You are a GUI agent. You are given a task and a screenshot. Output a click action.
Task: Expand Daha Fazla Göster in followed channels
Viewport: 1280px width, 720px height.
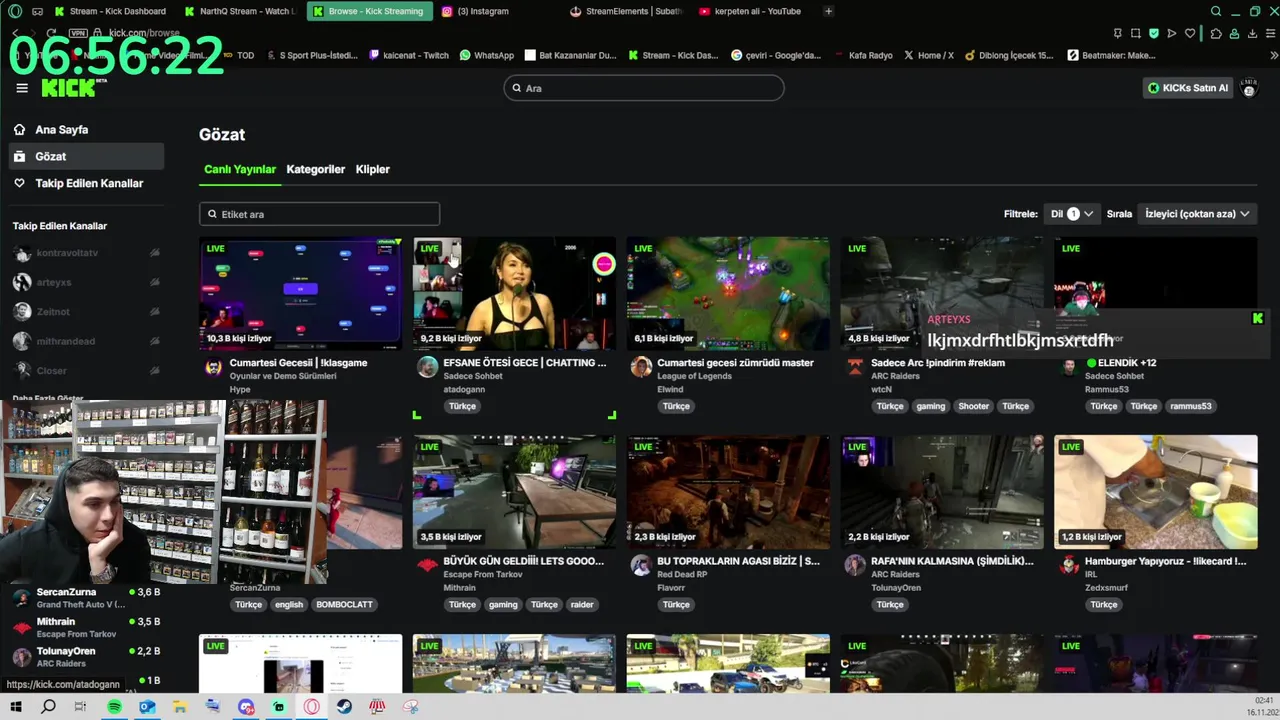pos(48,398)
